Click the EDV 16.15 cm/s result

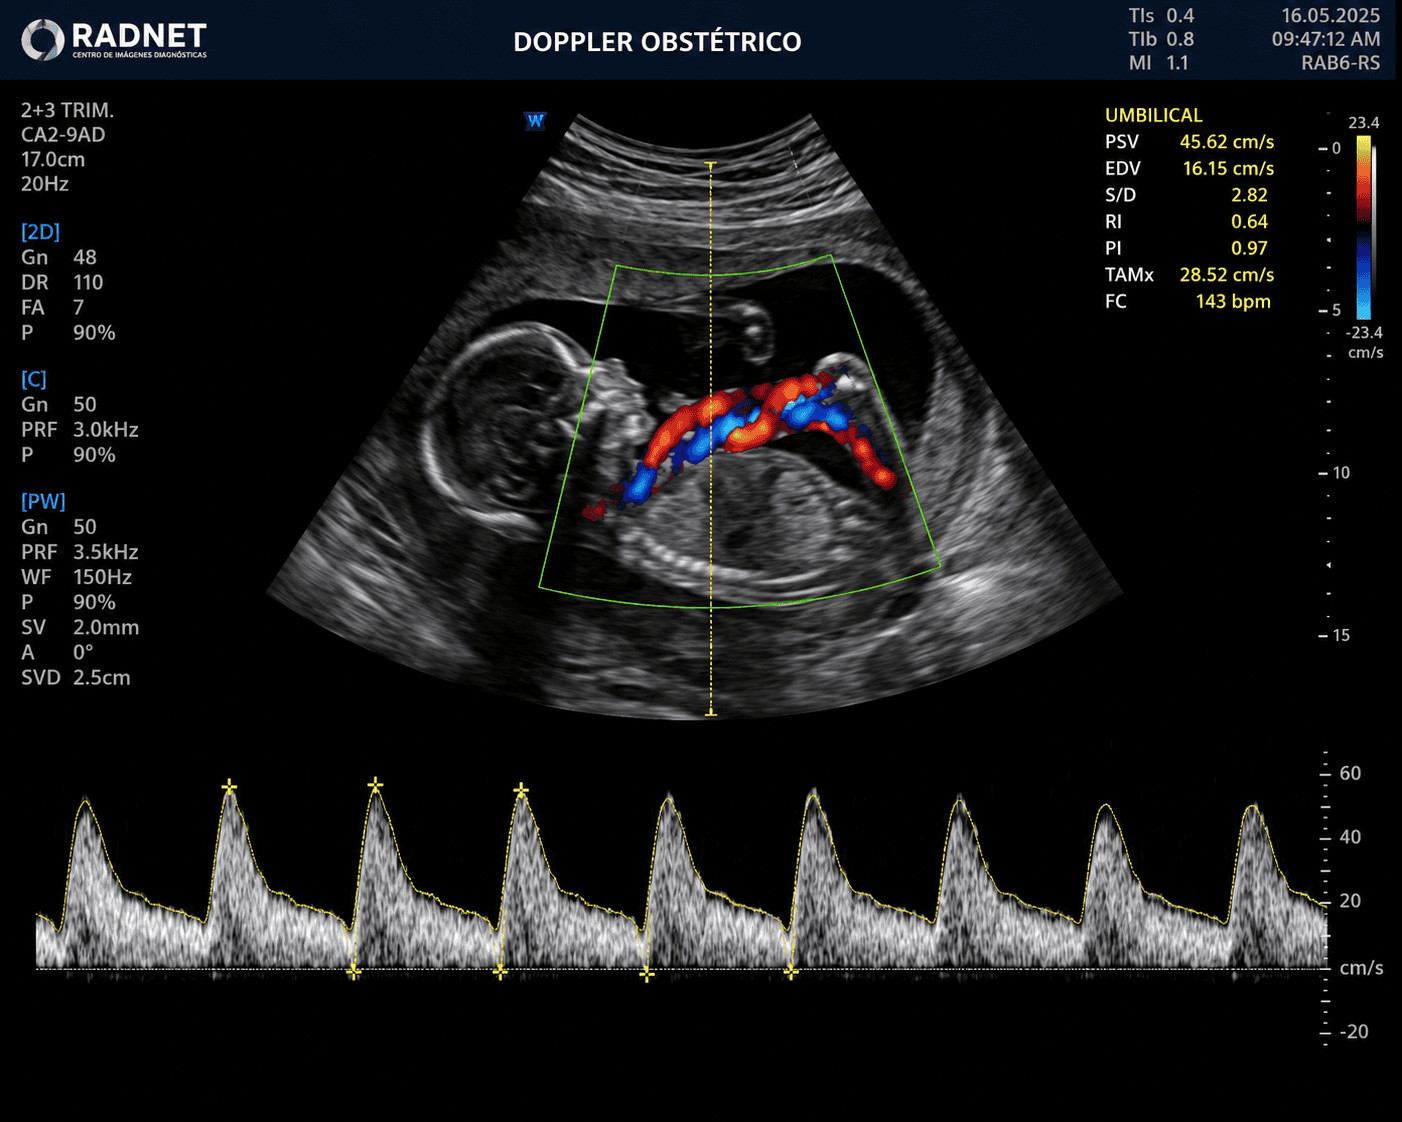pos(1189,168)
